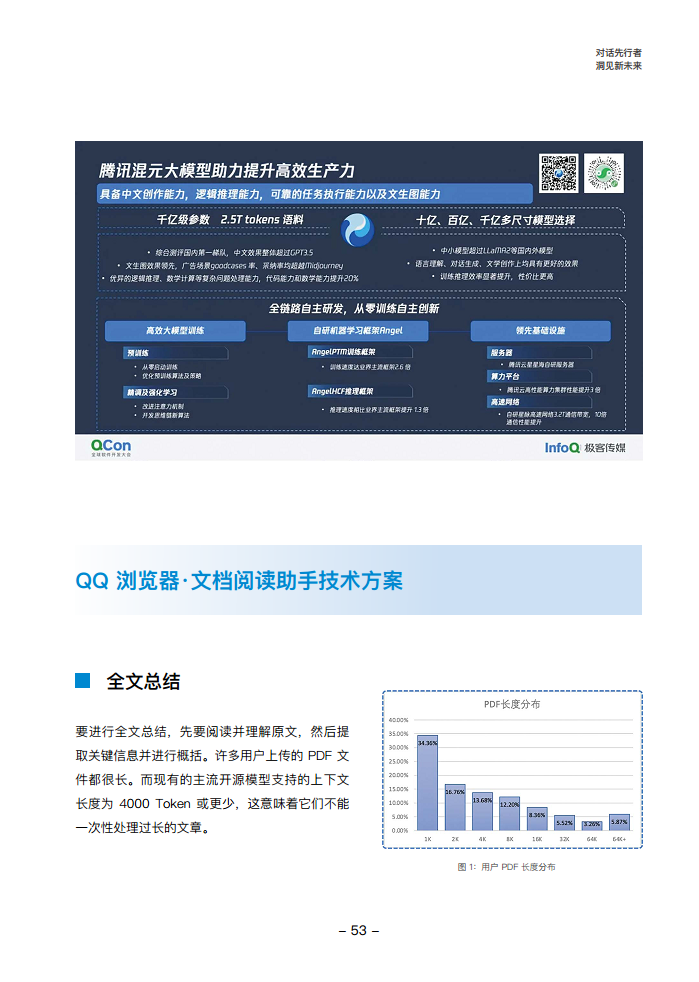Click the 1K x-axis label
The image size is (699, 982).
(x=428, y=839)
